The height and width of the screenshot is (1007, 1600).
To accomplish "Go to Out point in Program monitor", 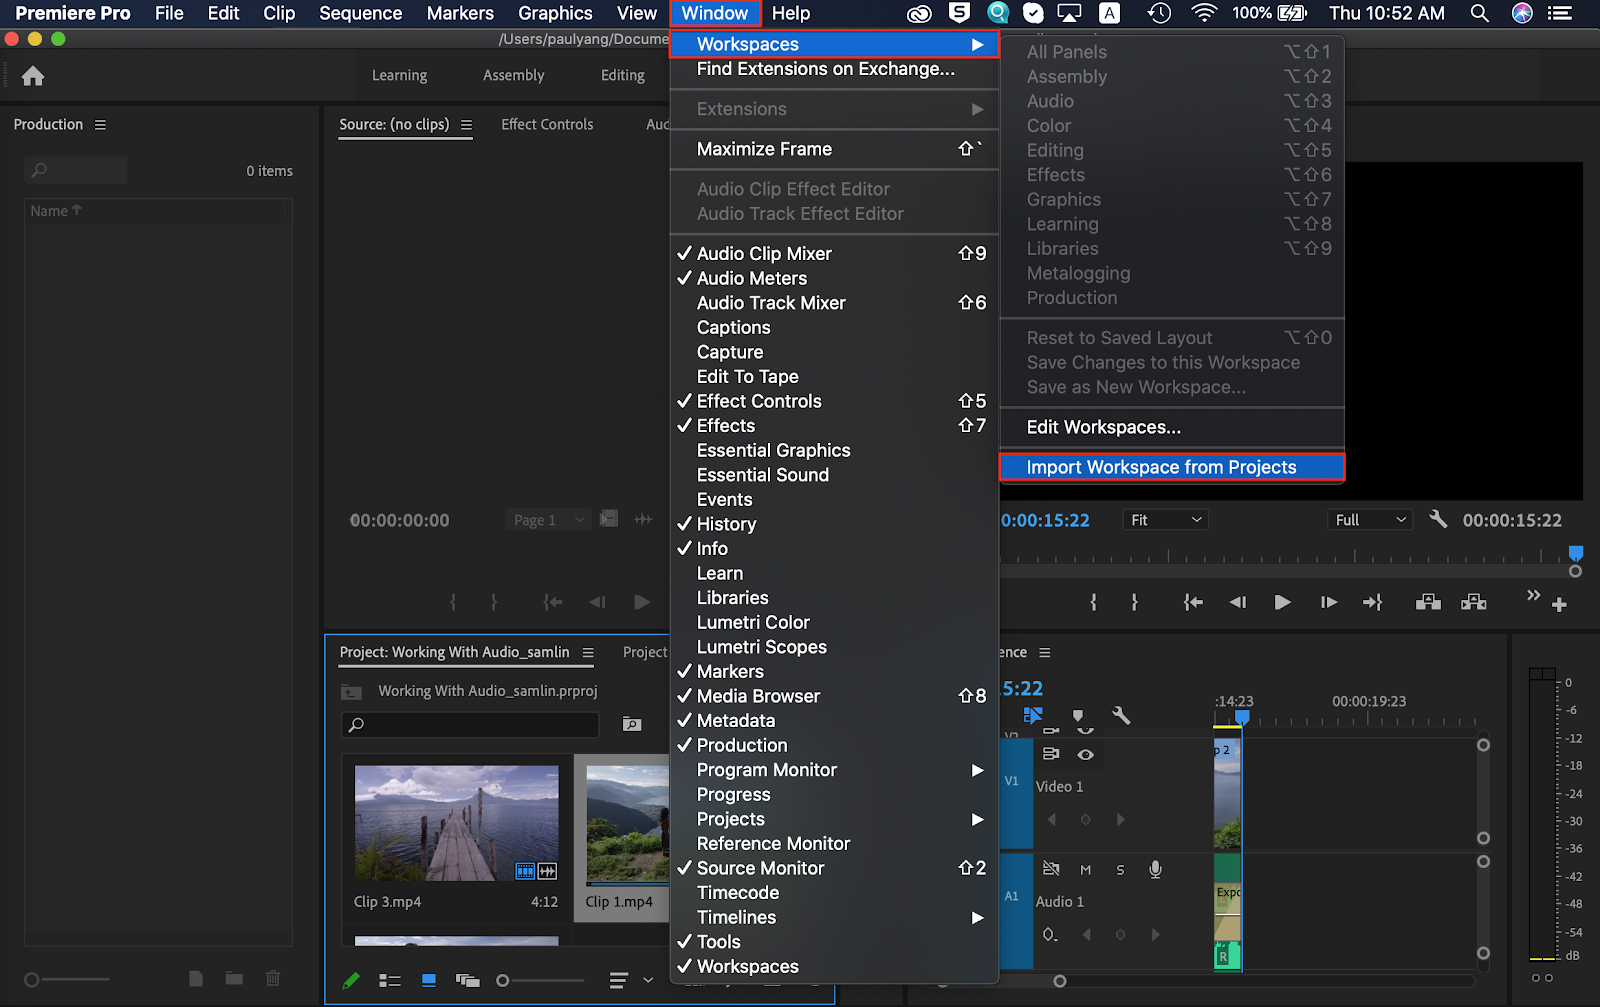I will pos(1373,602).
